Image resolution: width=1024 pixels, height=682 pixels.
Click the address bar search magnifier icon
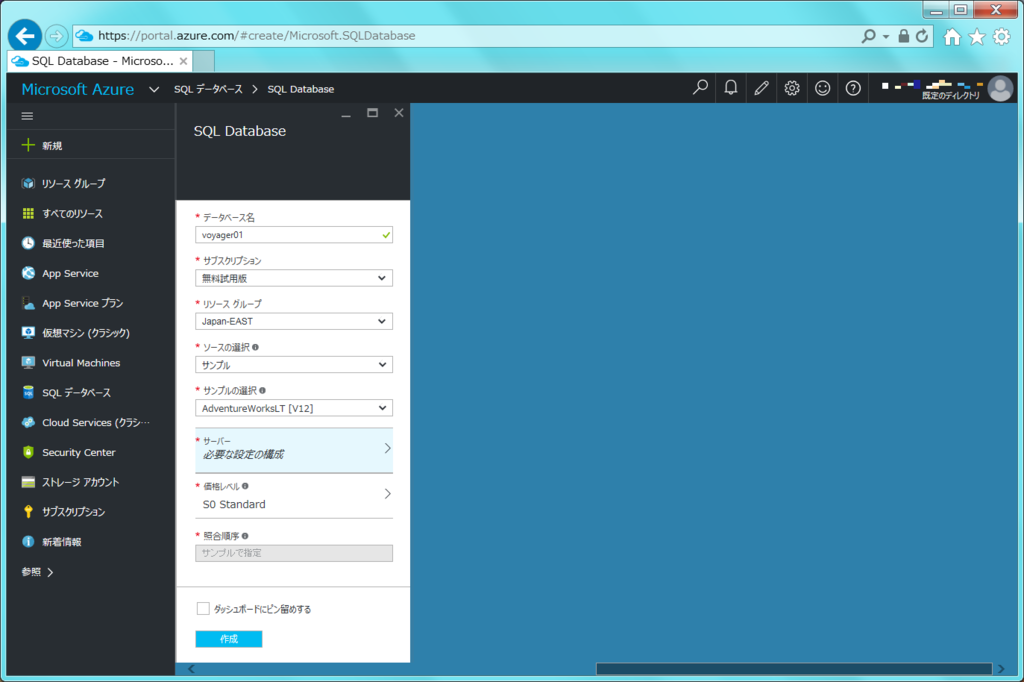click(x=868, y=36)
